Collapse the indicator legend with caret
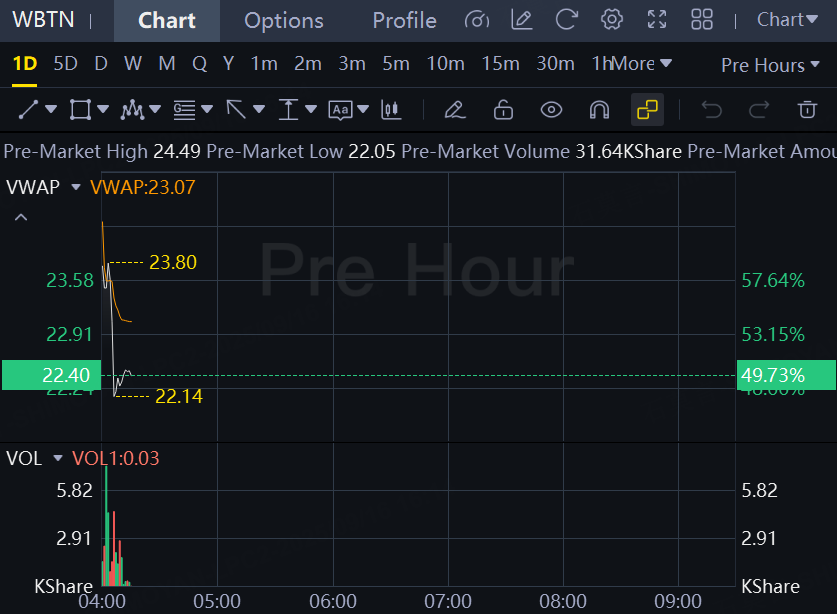 click(x=21, y=217)
